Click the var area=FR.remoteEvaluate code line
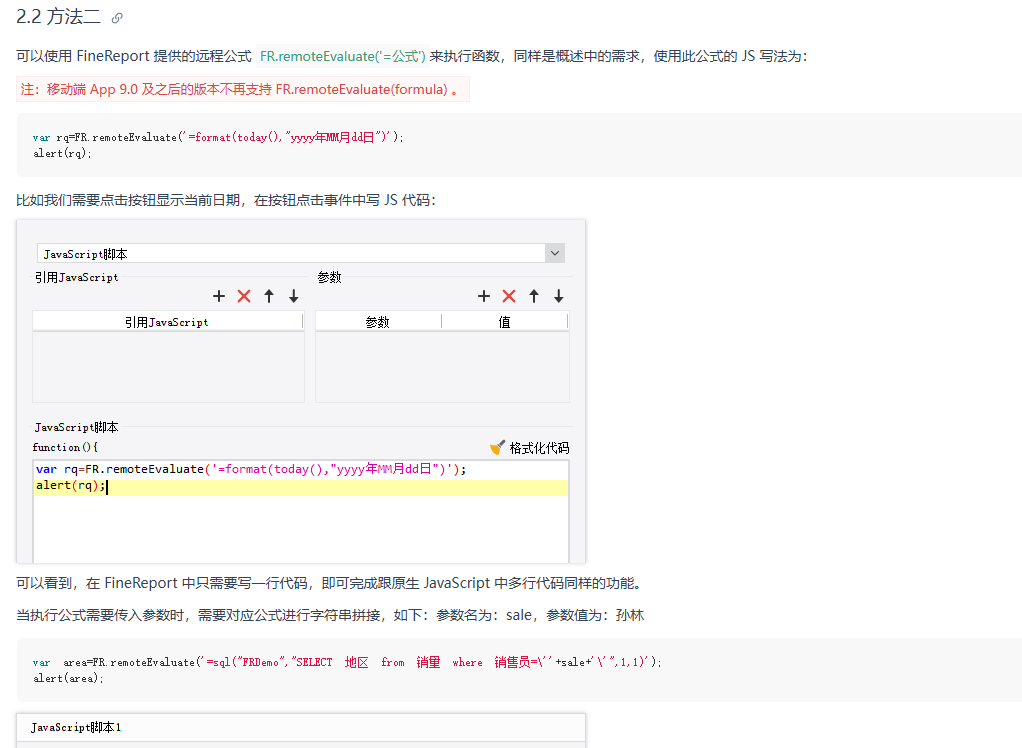Screen dimensions: 1022x748 tap(347, 662)
